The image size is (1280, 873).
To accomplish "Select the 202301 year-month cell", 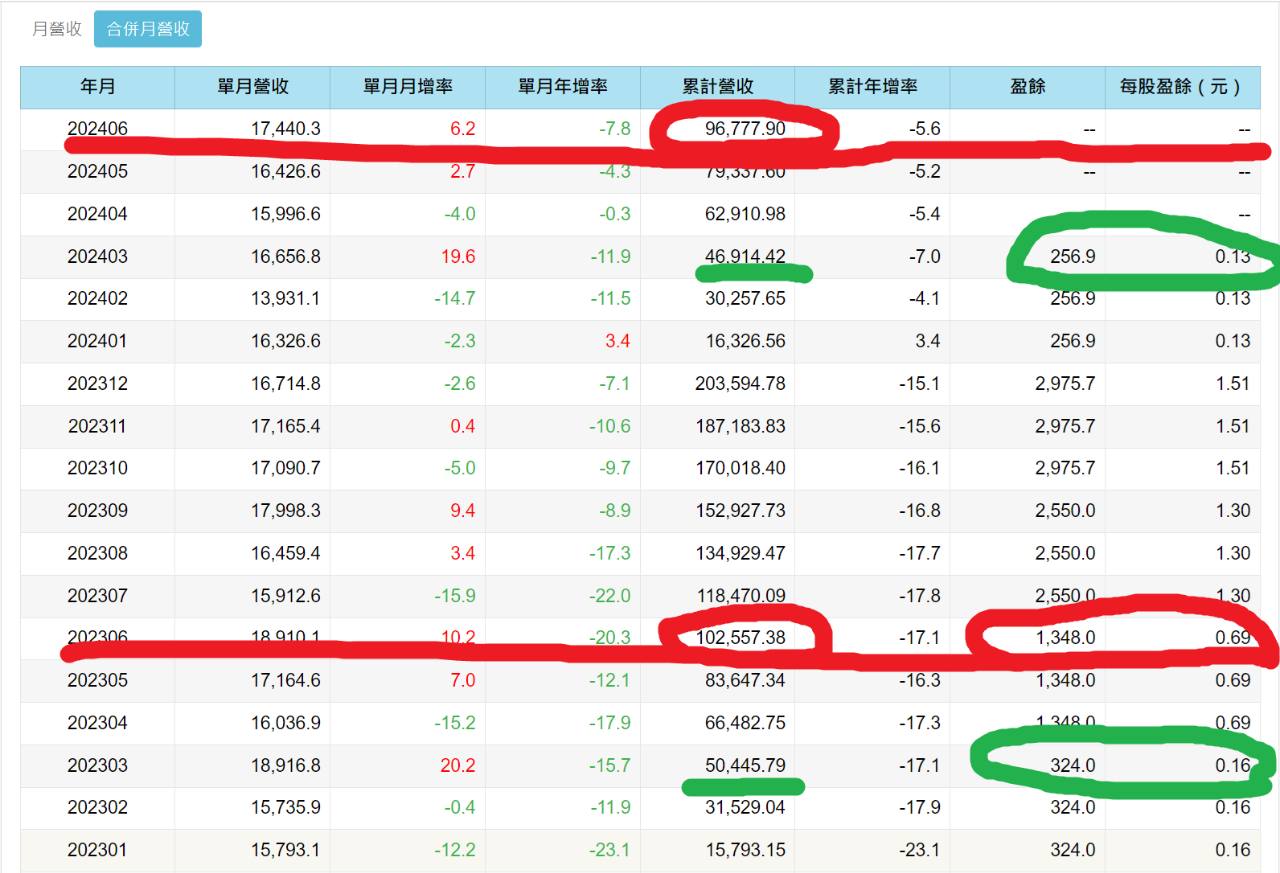I will 98,850.
